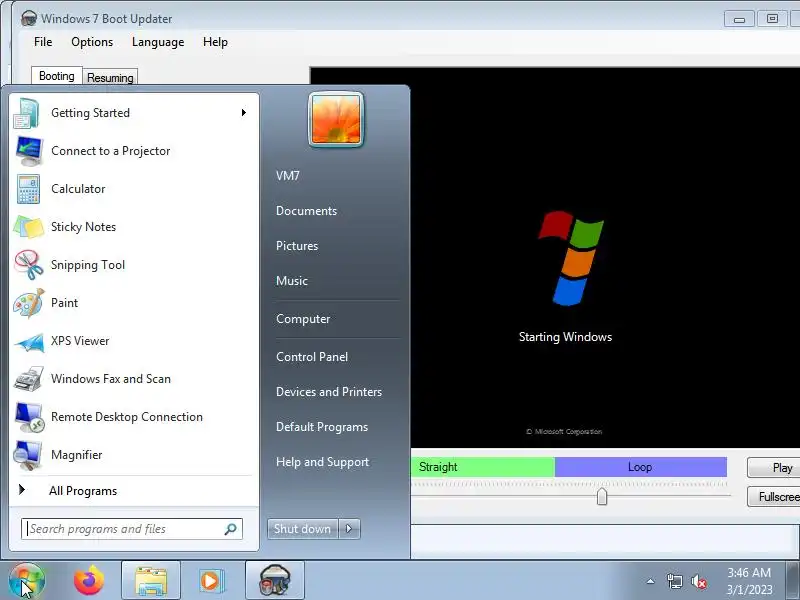The image size is (800, 600).
Task: Switch to the Booting tab
Action: pos(57,76)
